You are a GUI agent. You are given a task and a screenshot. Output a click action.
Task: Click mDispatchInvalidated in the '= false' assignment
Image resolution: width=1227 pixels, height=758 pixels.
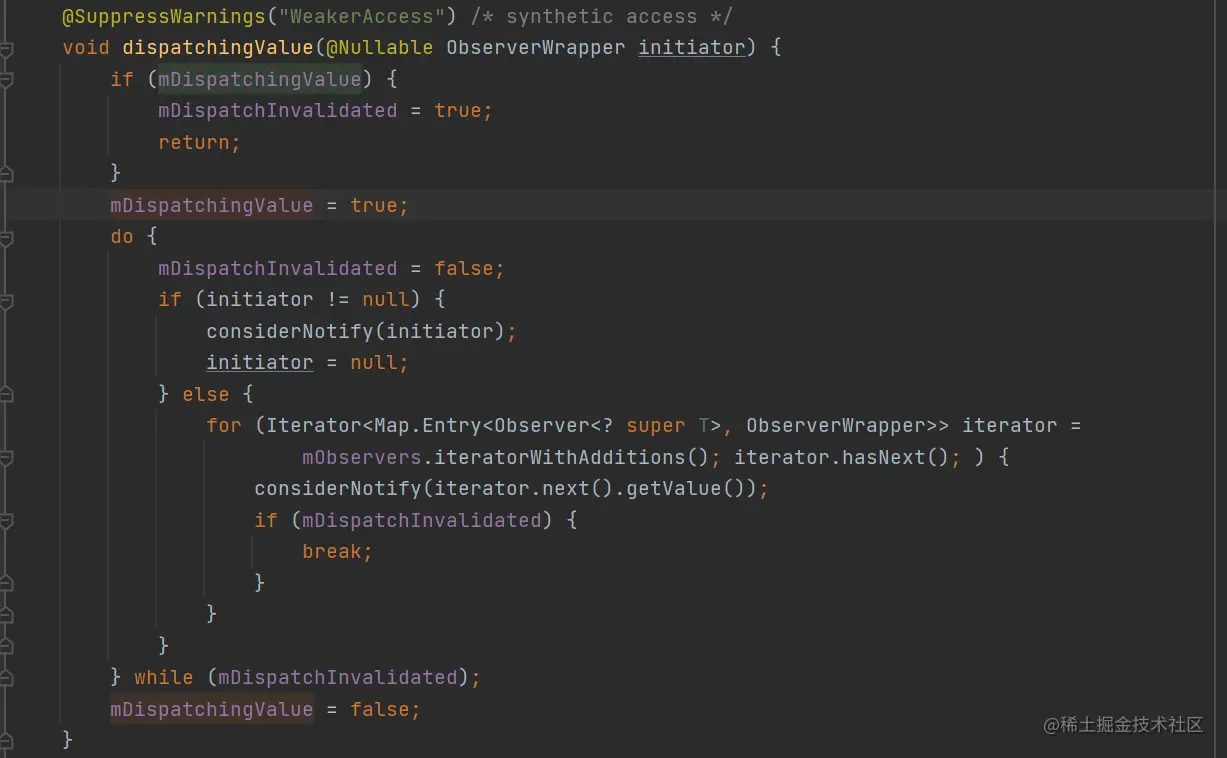pos(278,268)
